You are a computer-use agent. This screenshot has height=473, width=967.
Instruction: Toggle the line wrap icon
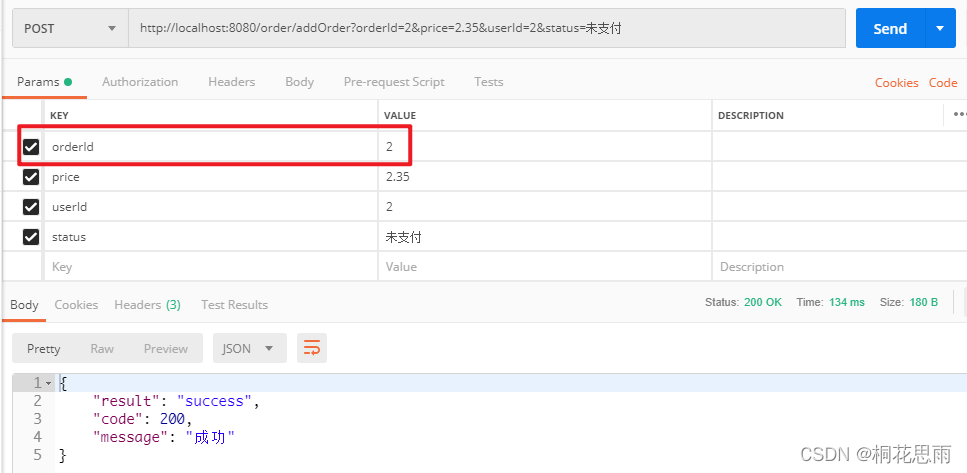point(312,348)
